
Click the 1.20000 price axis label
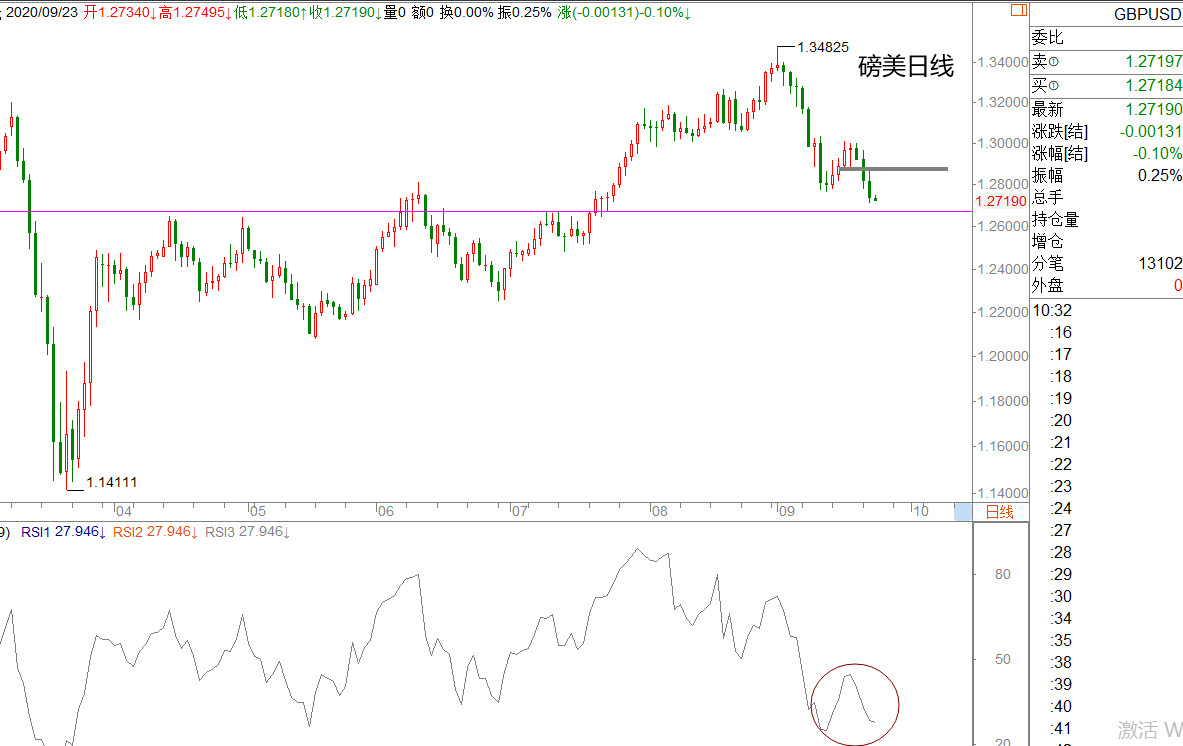(1003, 356)
